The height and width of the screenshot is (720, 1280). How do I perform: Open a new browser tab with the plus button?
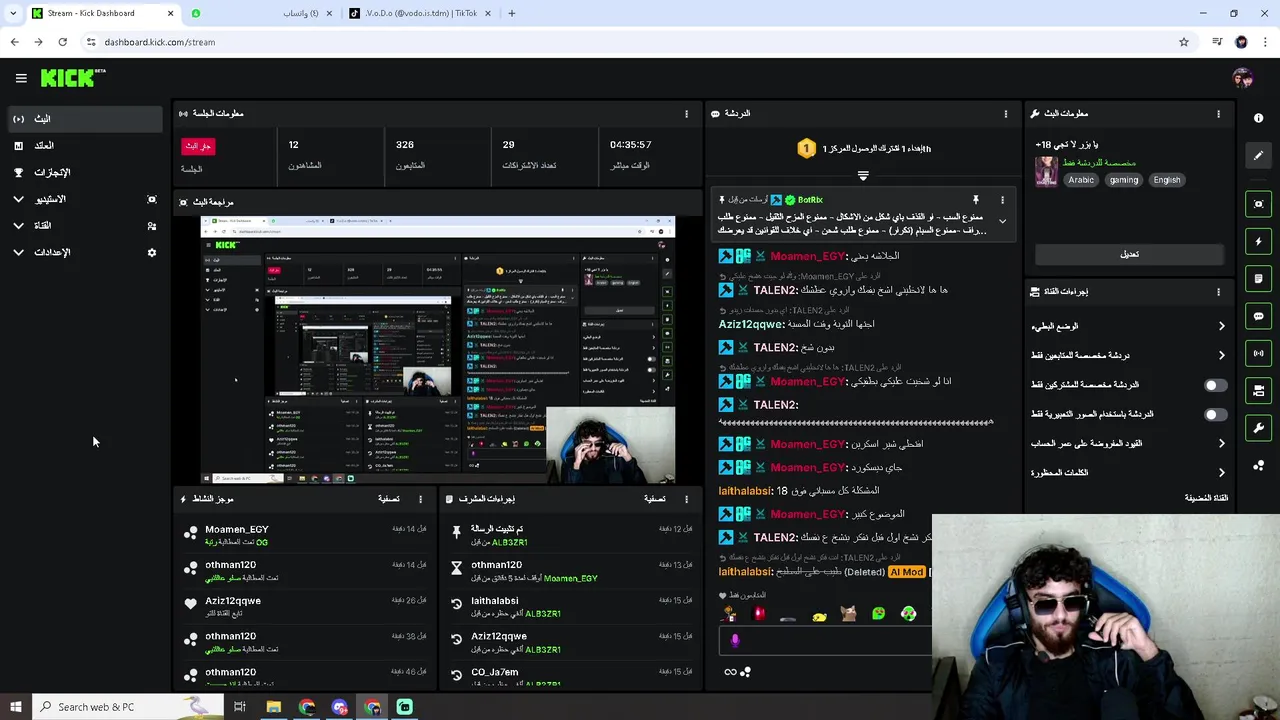click(x=512, y=14)
